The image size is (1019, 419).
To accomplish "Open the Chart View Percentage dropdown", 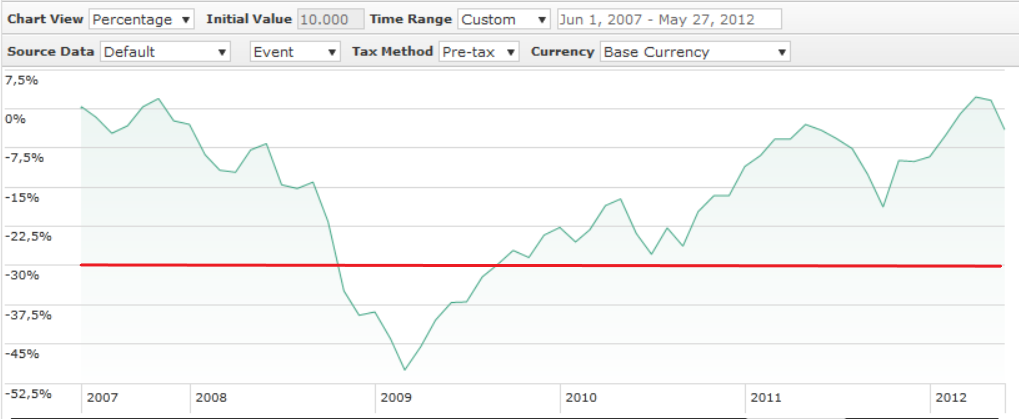I will 143,20.
